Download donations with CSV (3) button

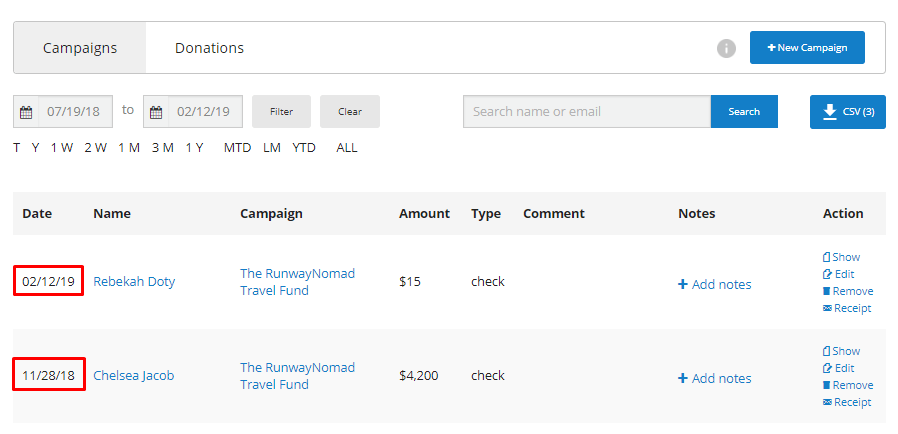pyautogui.click(x=847, y=112)
